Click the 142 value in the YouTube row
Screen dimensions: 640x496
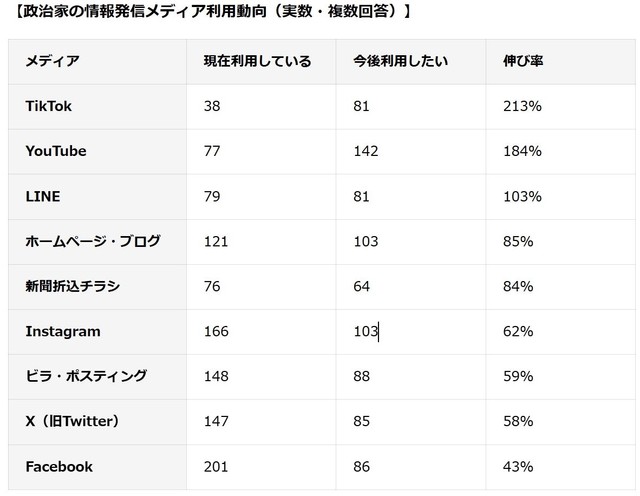click(x=365, y=151)
